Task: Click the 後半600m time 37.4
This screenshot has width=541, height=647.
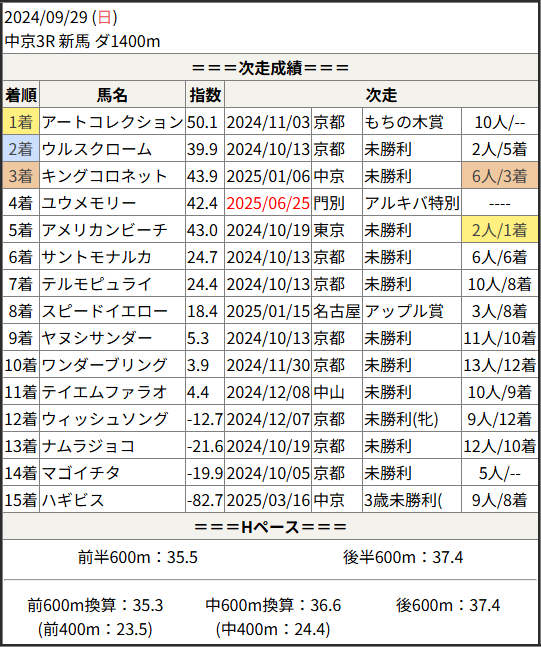Action: point(447,557)
